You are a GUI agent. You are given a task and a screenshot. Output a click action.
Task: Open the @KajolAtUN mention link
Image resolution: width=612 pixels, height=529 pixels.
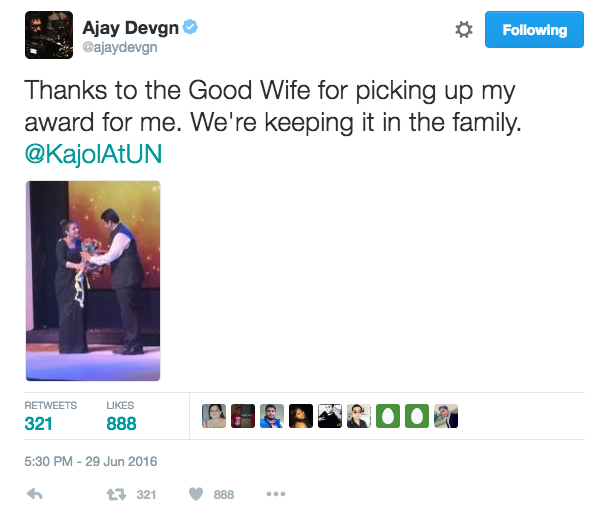pos(93,154)
